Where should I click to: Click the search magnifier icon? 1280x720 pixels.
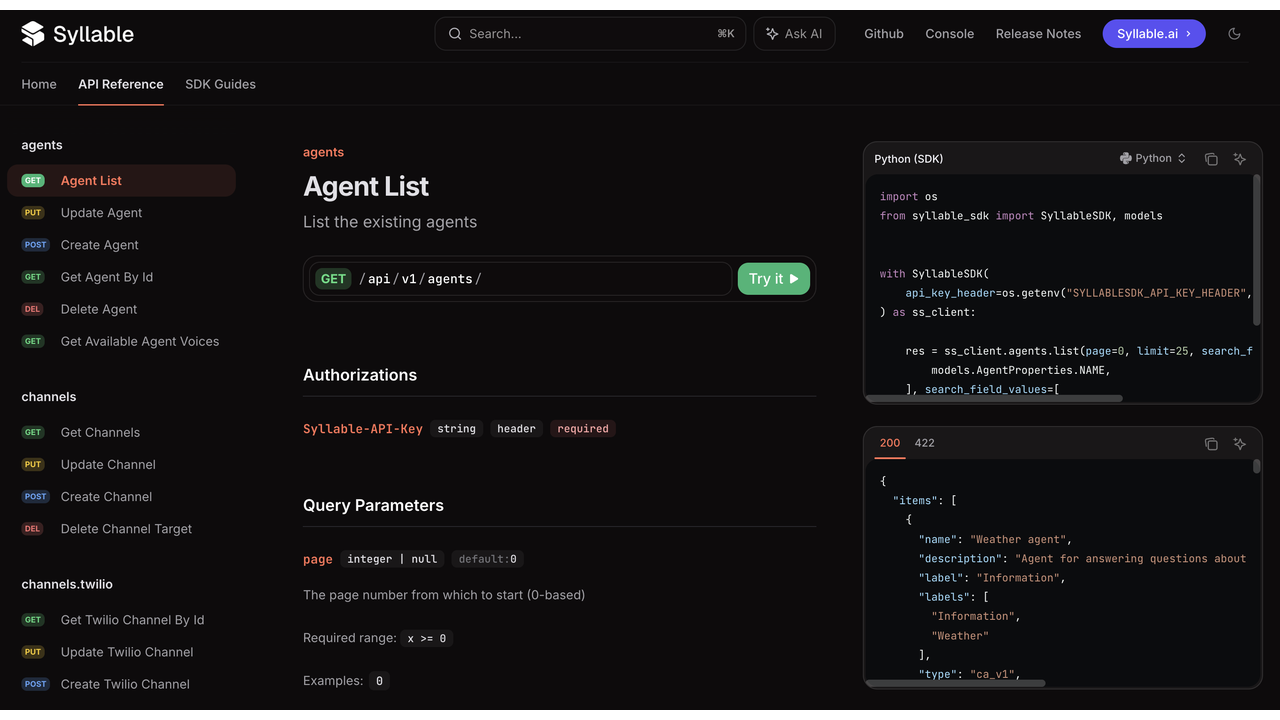click(455, 34)
